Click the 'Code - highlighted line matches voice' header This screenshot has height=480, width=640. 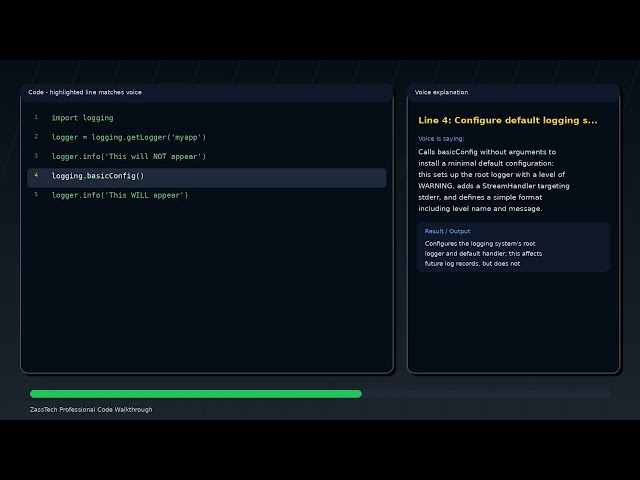click(85, 92)
